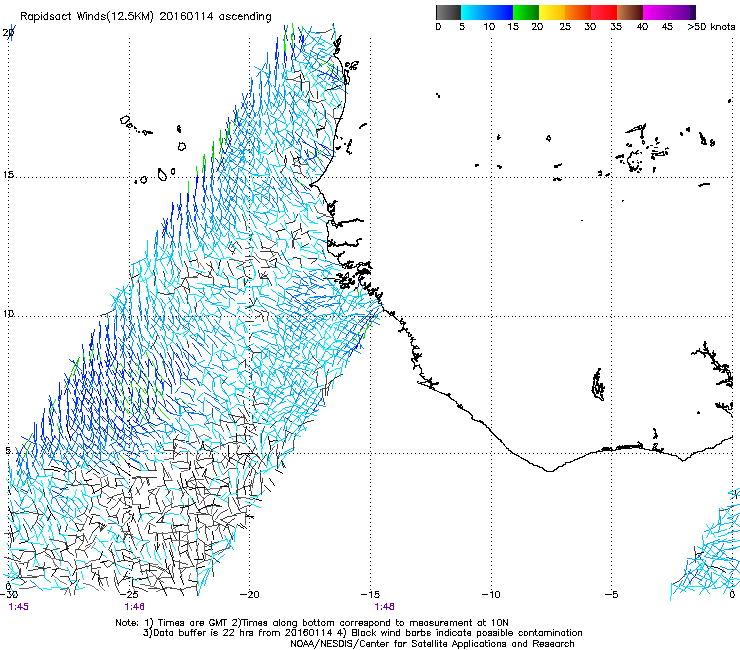The width and height of the screenshot is (740, 650).
Task: Click the '>50 knots' legend label
Action: click(711, 27)
